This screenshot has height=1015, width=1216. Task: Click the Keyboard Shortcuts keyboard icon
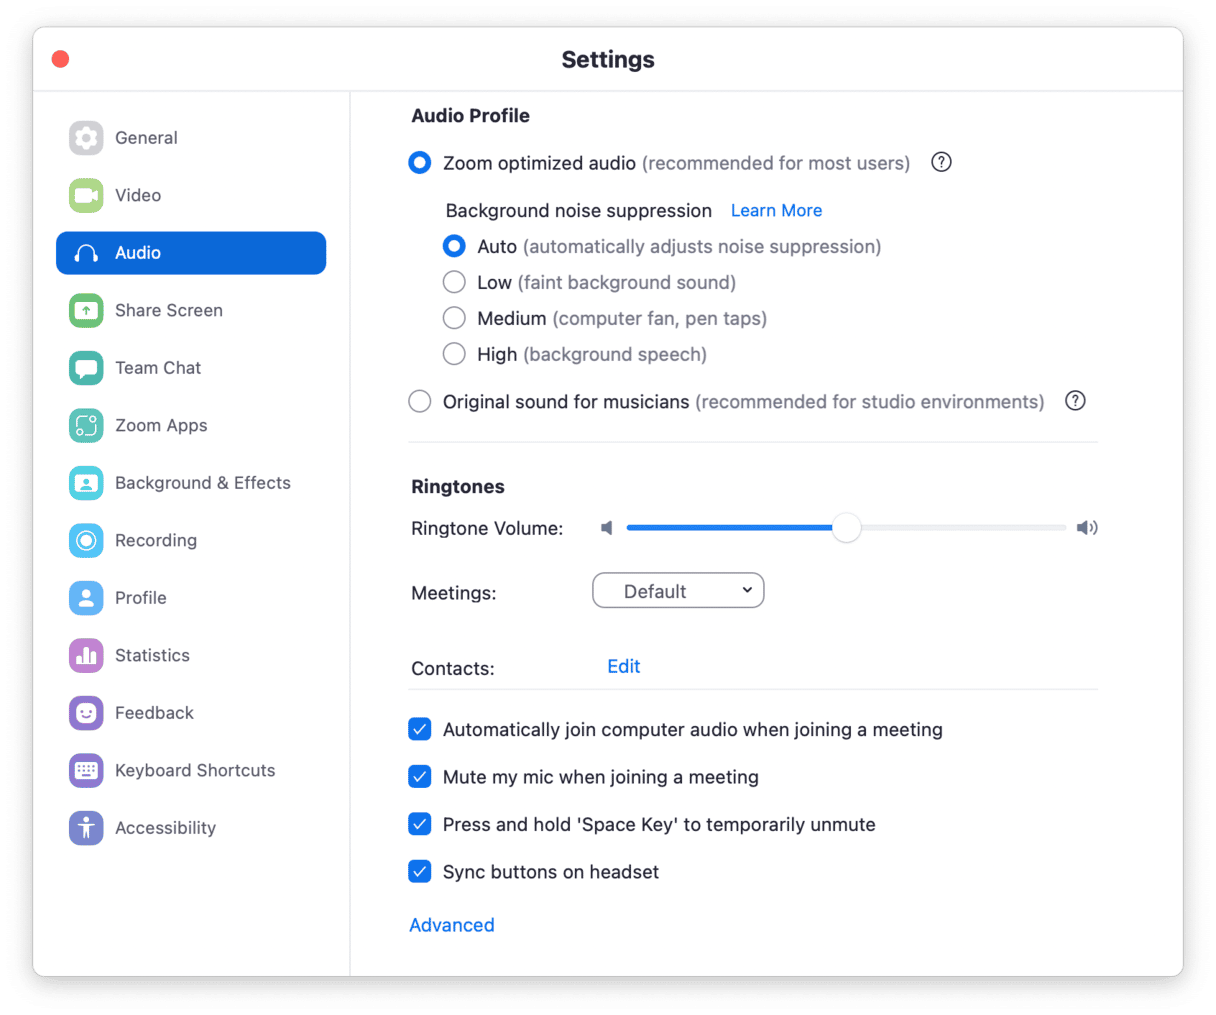click(86, 770)
